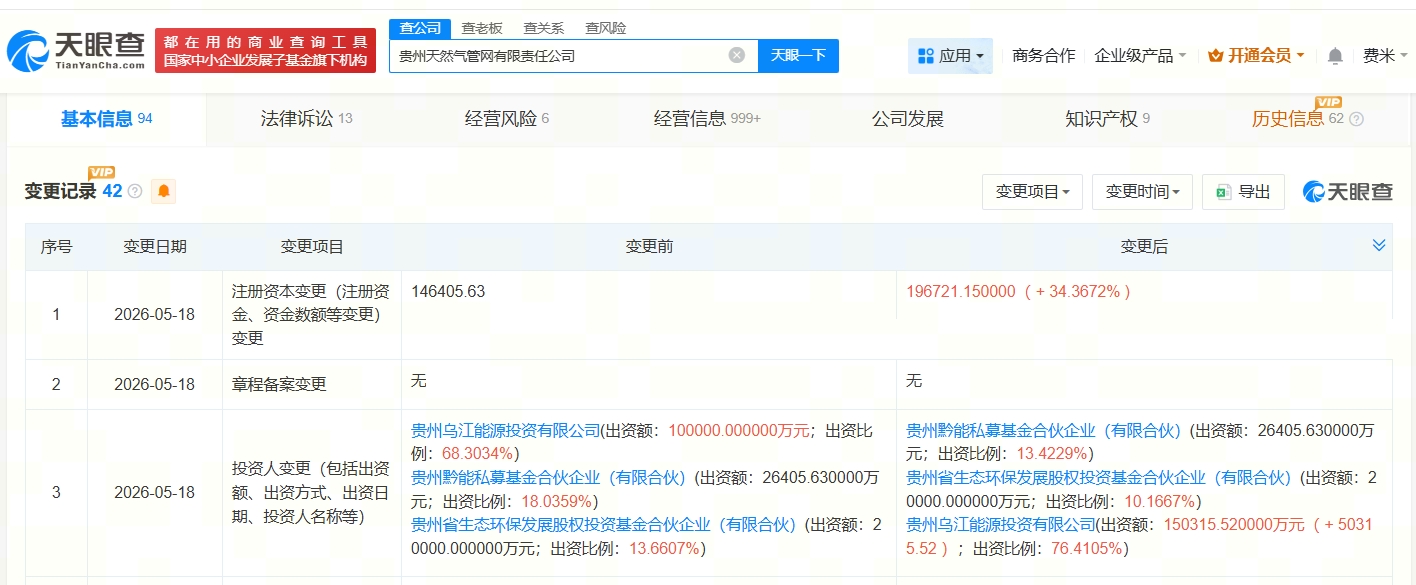
Task: Switch to 法律诉讼 tab
Action: [x=306, y=119]
